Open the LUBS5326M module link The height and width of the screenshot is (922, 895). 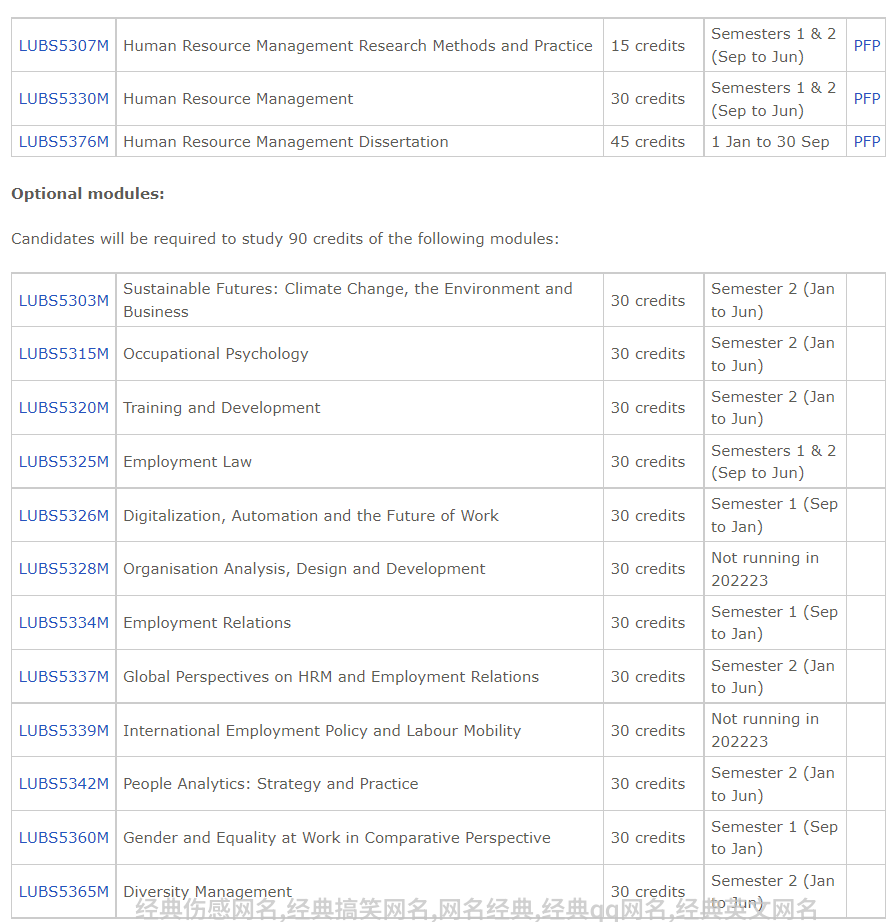[64, 516]
